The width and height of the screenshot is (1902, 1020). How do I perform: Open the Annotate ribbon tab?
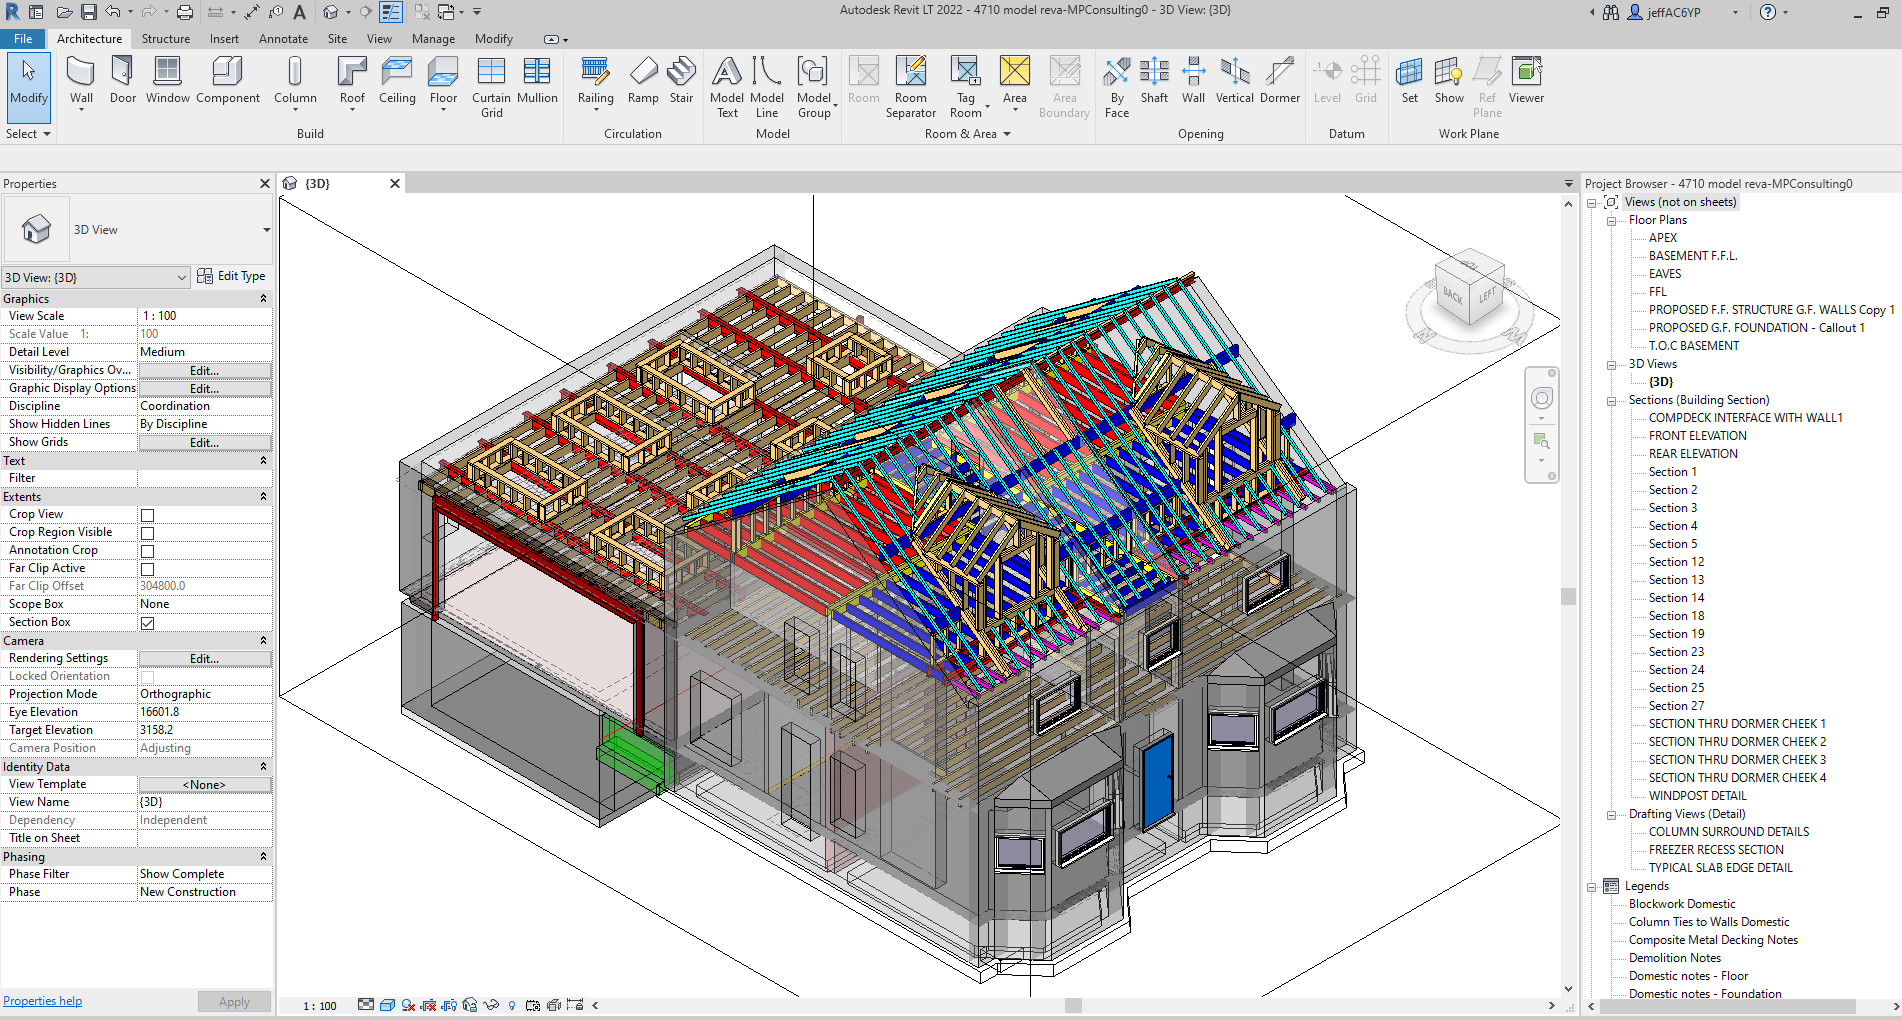point(283,39)
